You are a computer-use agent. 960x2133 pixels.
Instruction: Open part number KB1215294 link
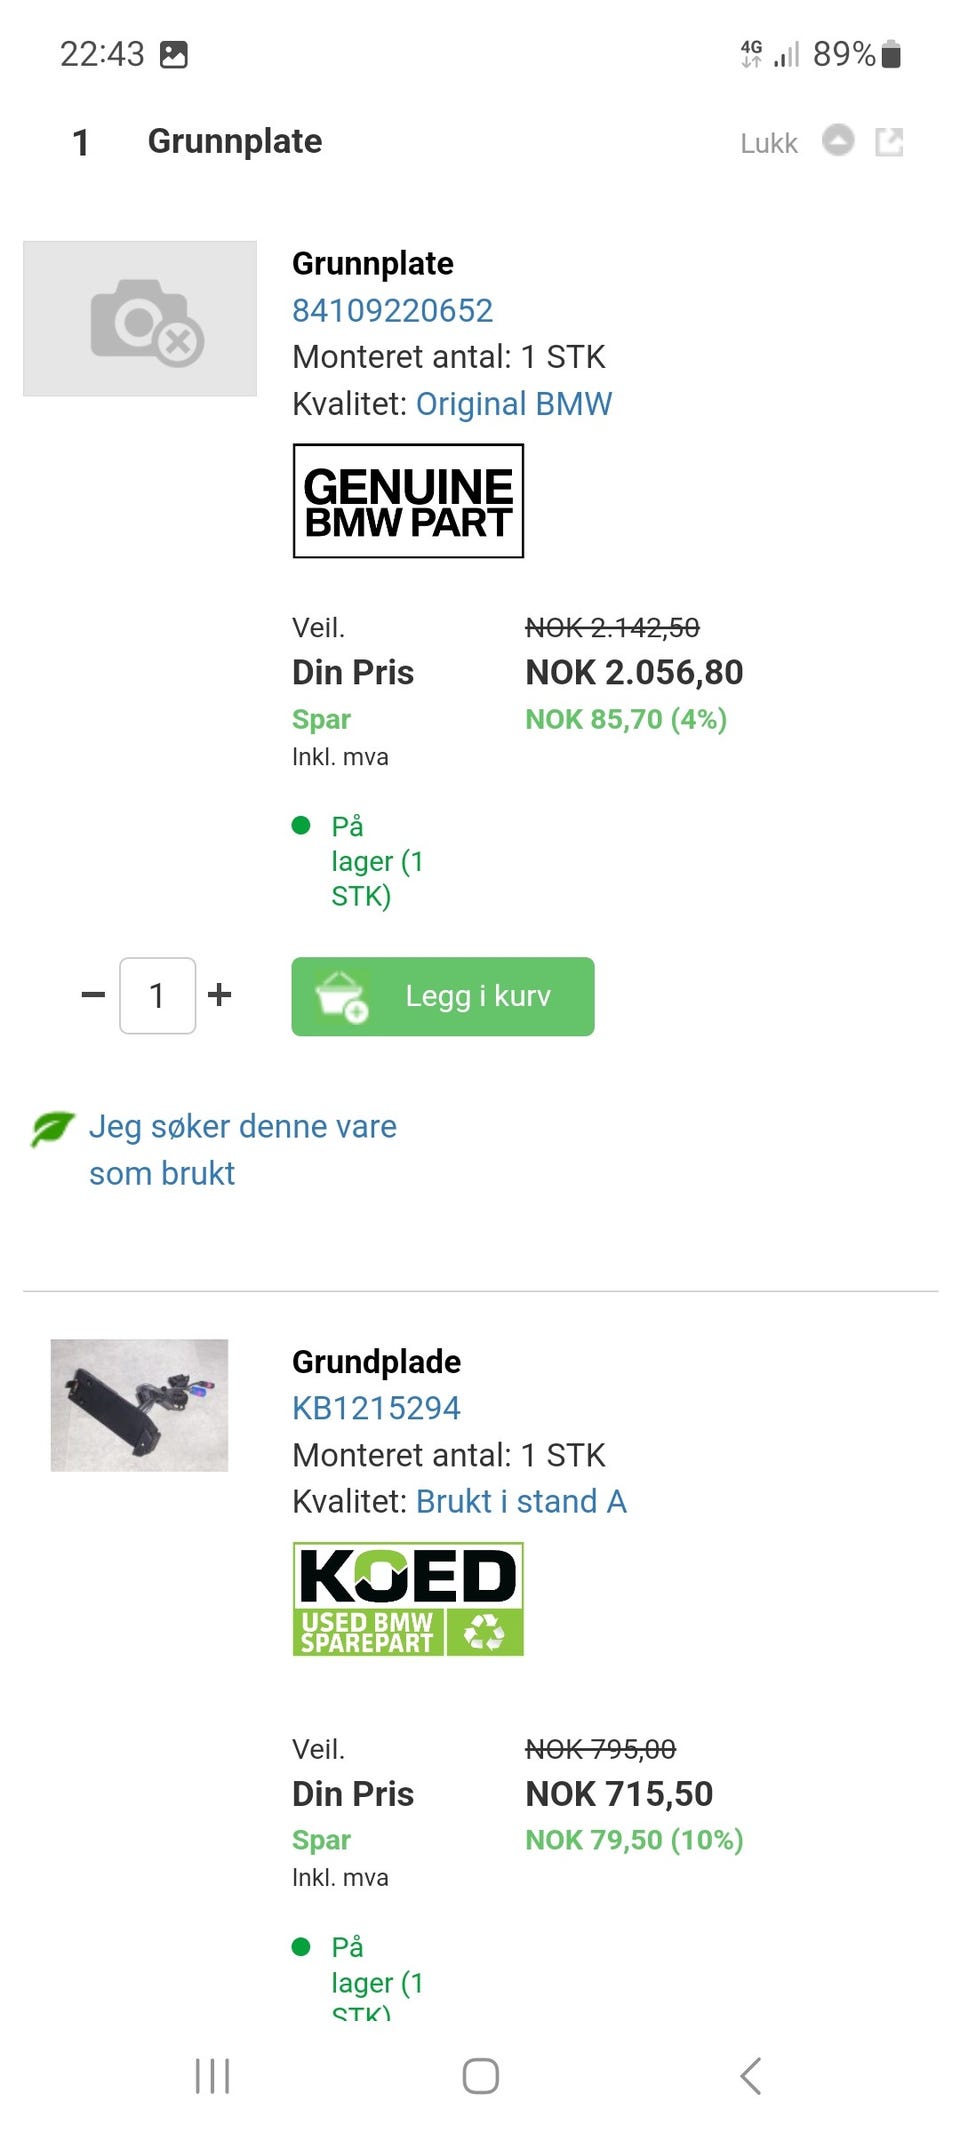point(376,1408)
